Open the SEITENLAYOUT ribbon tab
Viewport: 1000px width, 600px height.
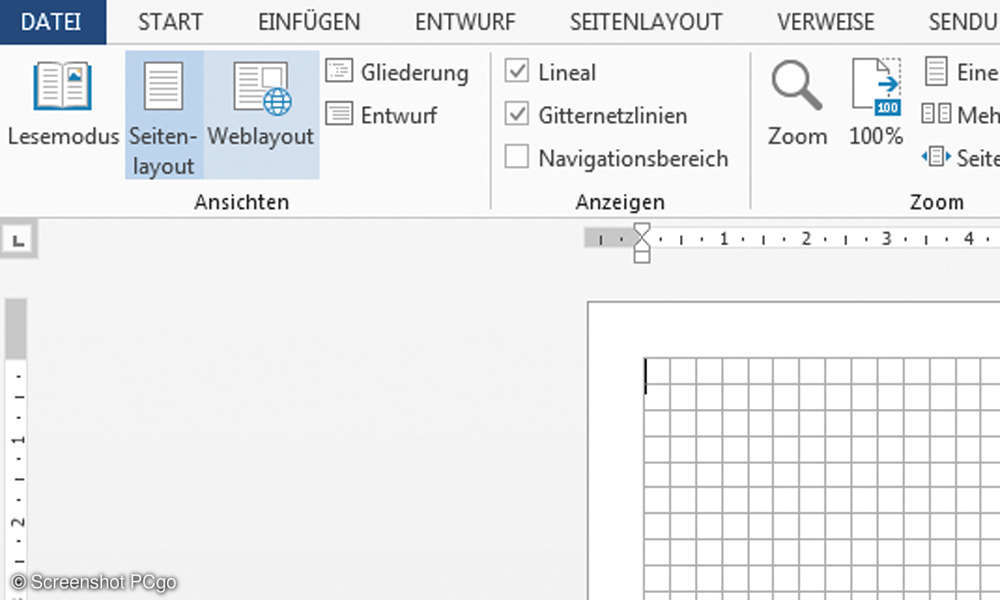click(x=645, y=21)
